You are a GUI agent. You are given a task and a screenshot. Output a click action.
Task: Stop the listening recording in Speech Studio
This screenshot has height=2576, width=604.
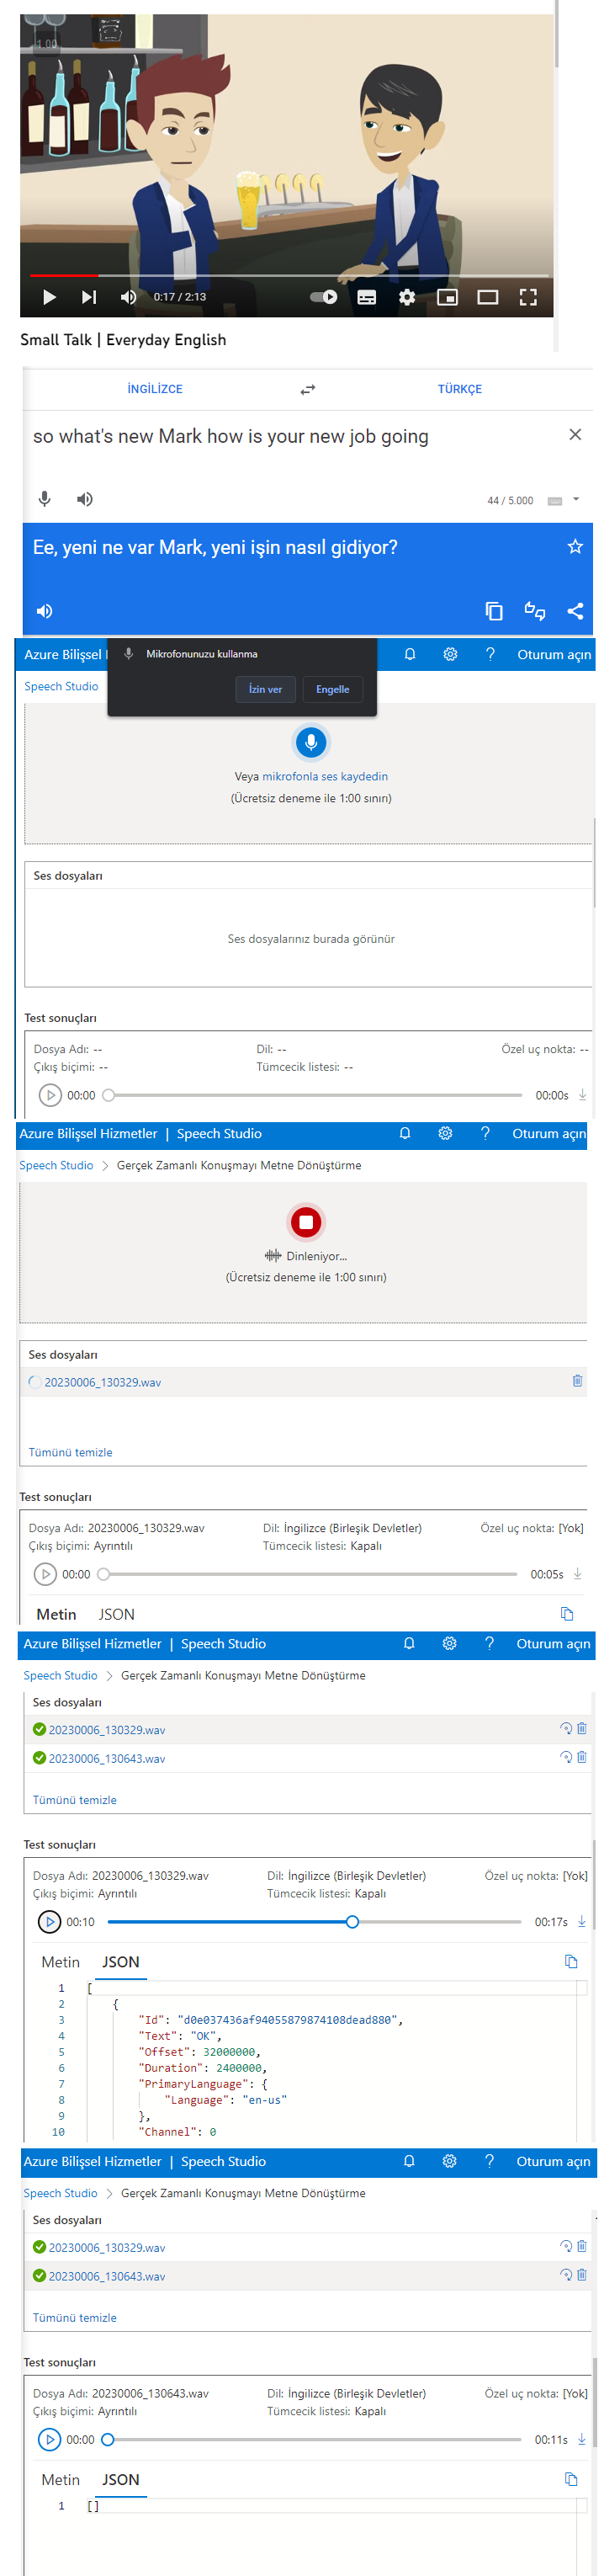coord(306,1222)
